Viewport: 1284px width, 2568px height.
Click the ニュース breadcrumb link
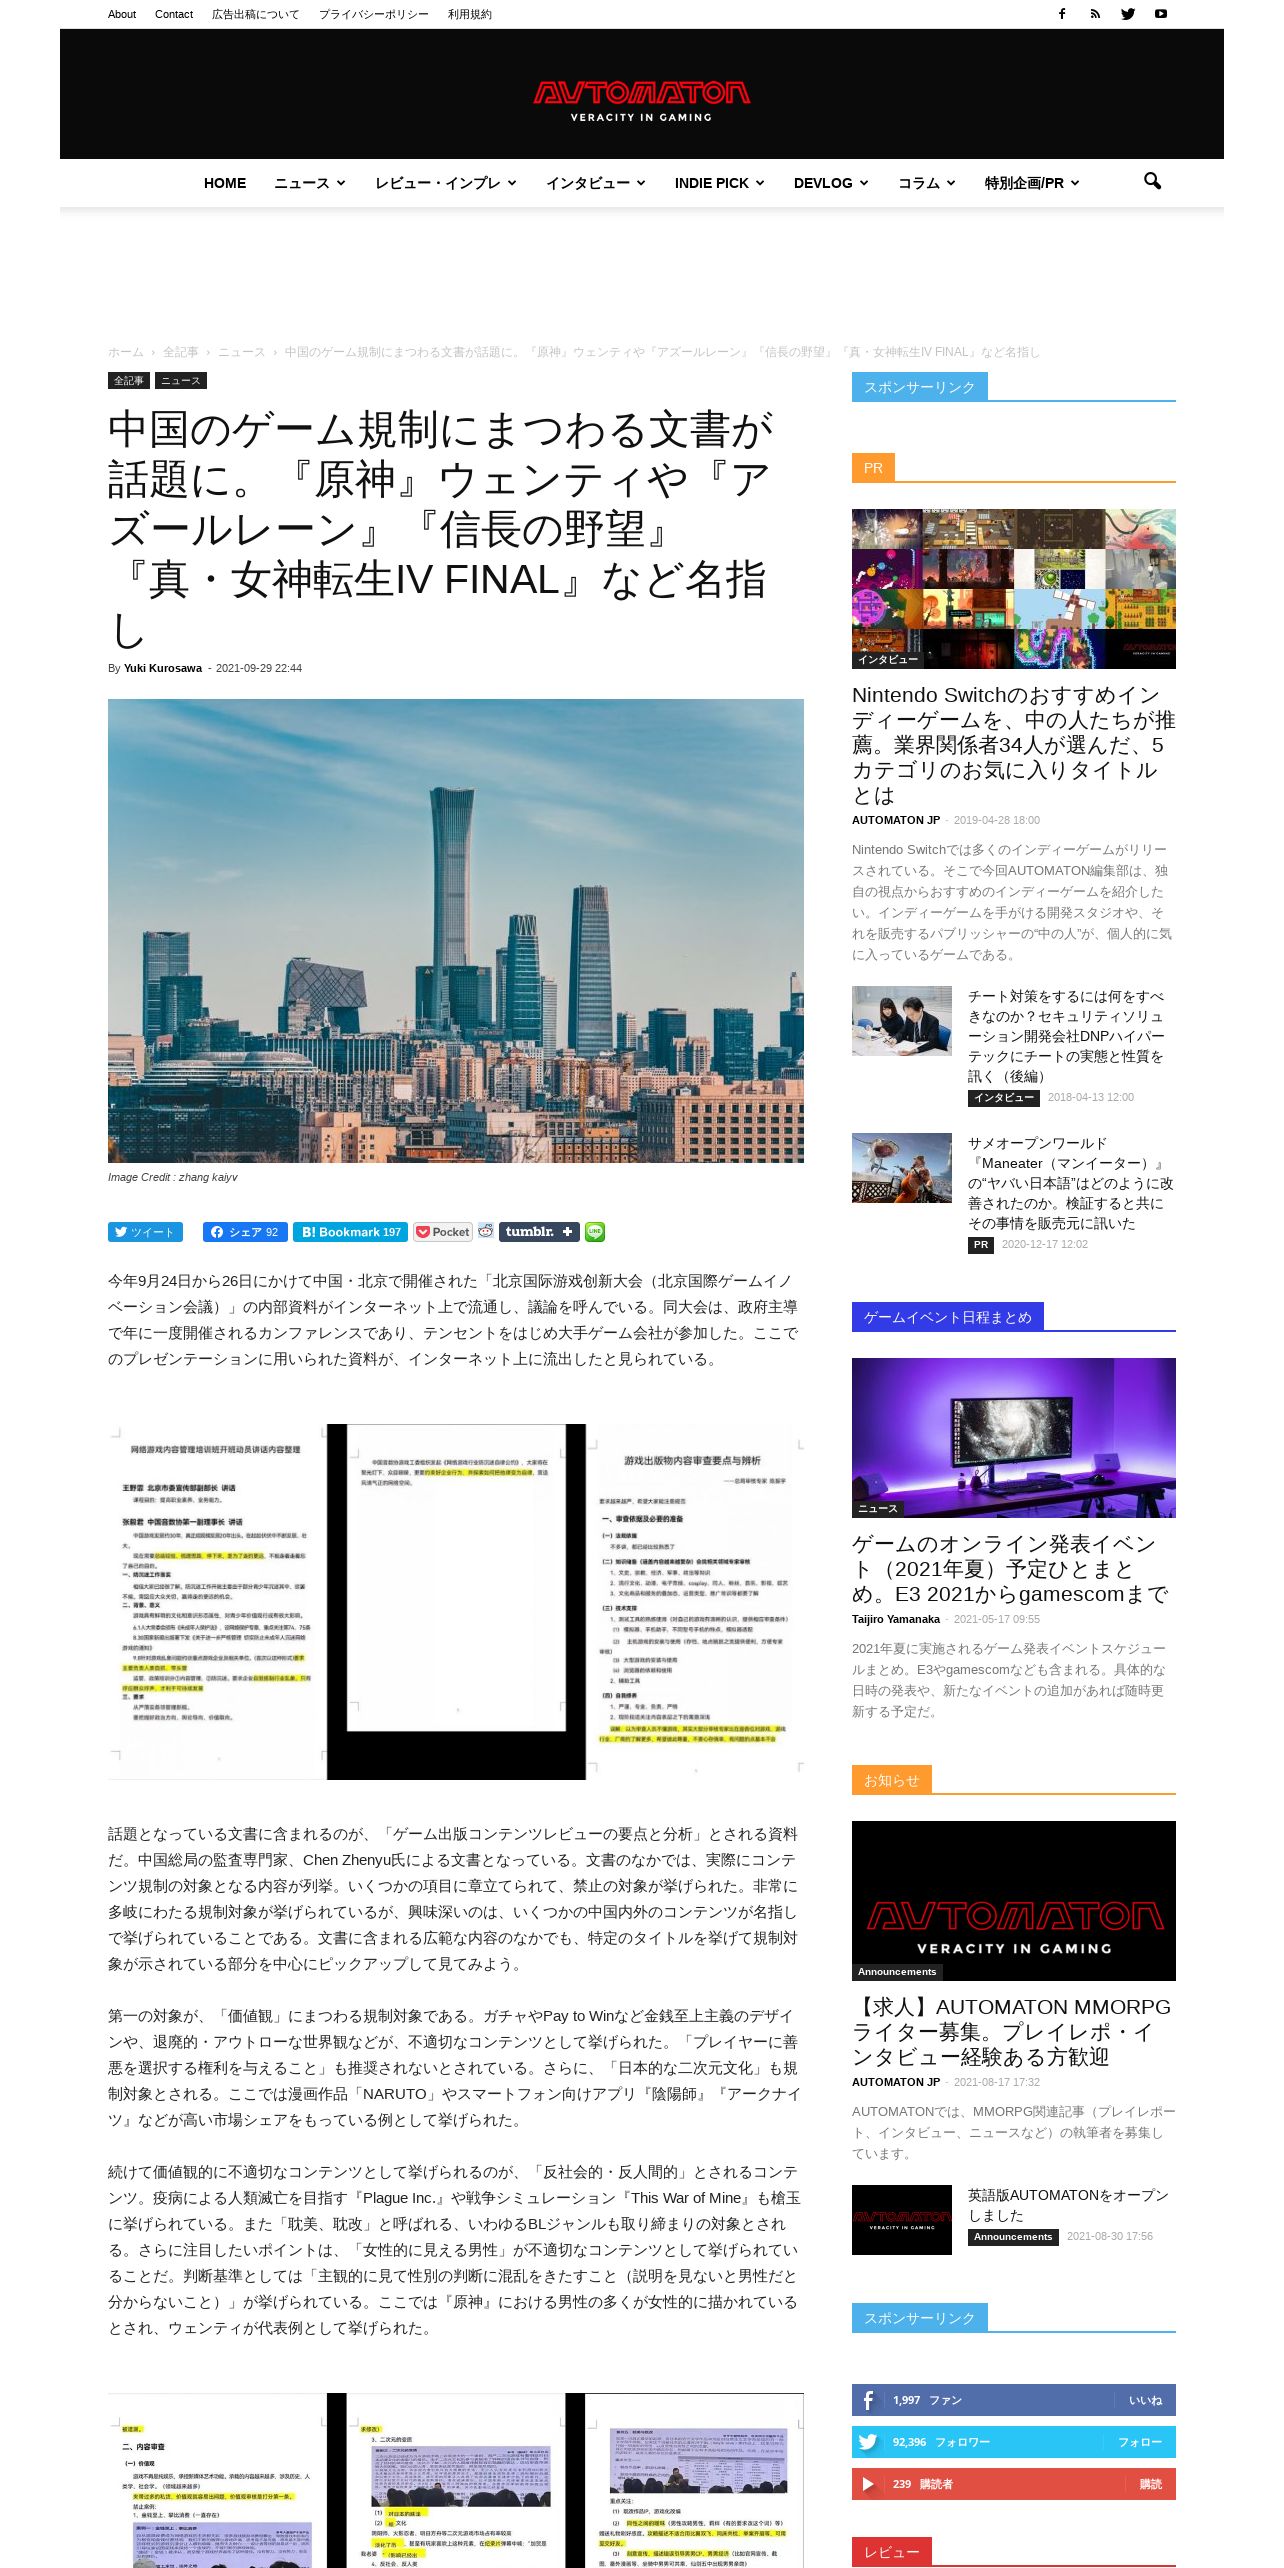pyautogui.click(x=241, y=352)
